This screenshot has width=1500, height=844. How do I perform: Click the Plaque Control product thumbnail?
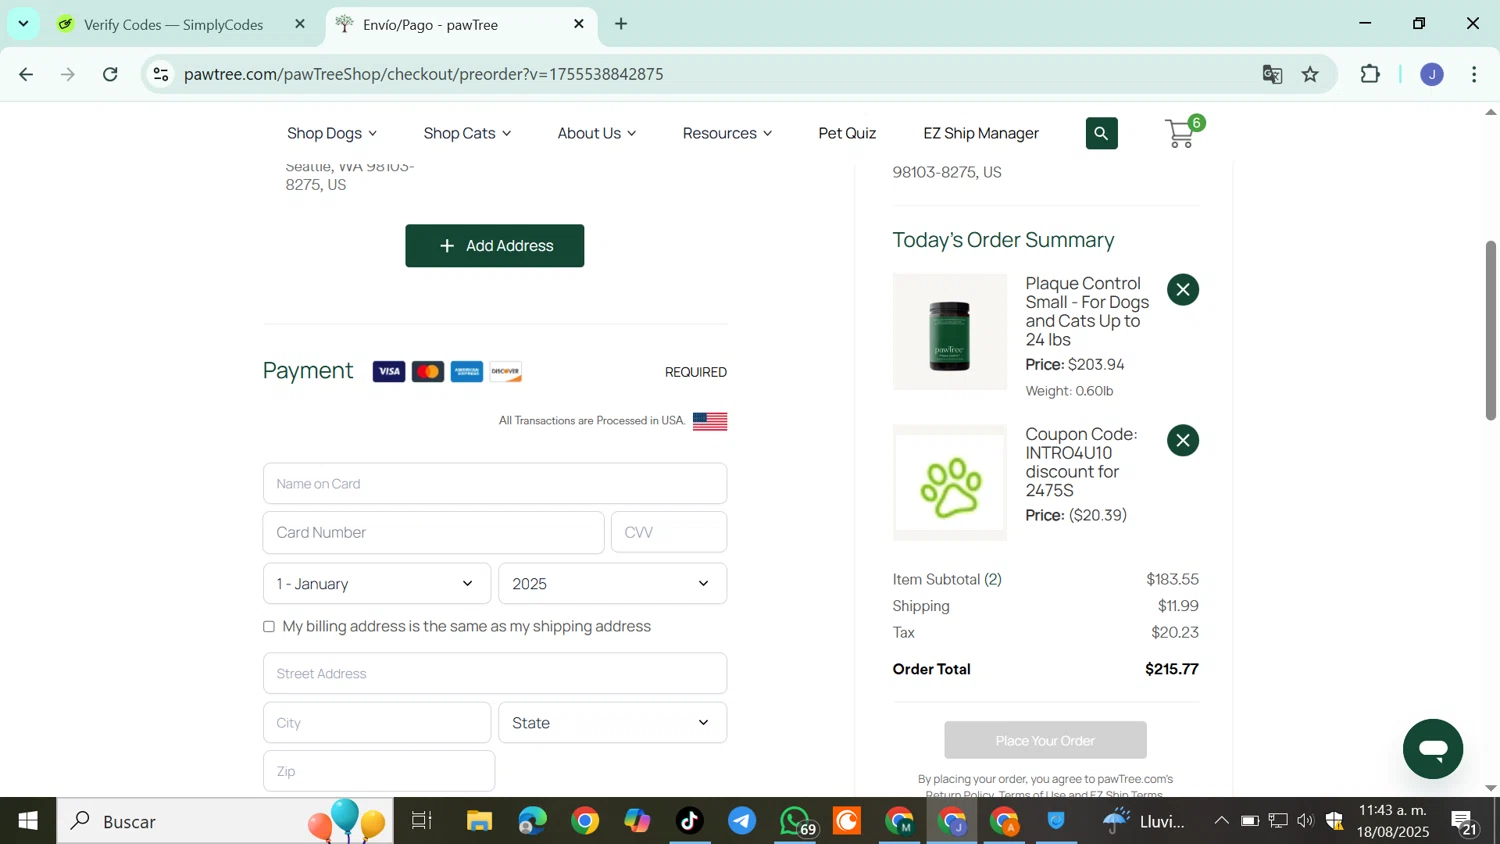[949, 332]
